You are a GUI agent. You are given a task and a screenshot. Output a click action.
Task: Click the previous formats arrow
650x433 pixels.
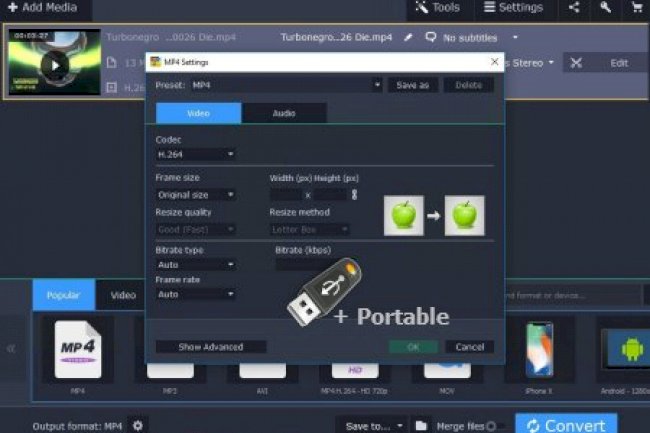point(11,349)
